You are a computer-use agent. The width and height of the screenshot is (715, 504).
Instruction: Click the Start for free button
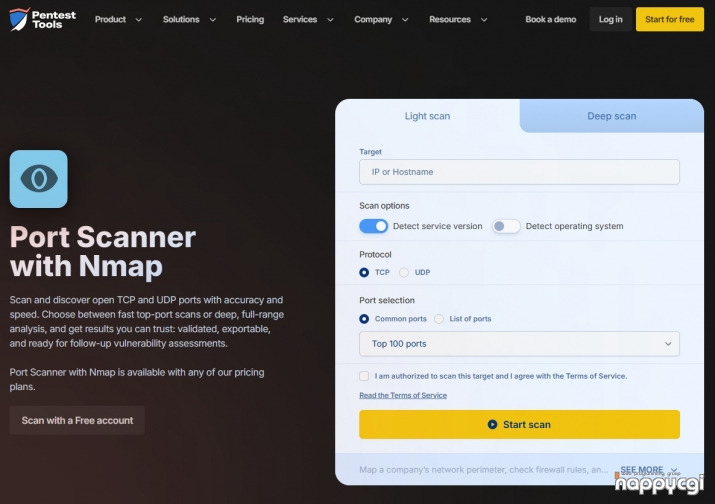pyautogui.click(x=669, y=19)
